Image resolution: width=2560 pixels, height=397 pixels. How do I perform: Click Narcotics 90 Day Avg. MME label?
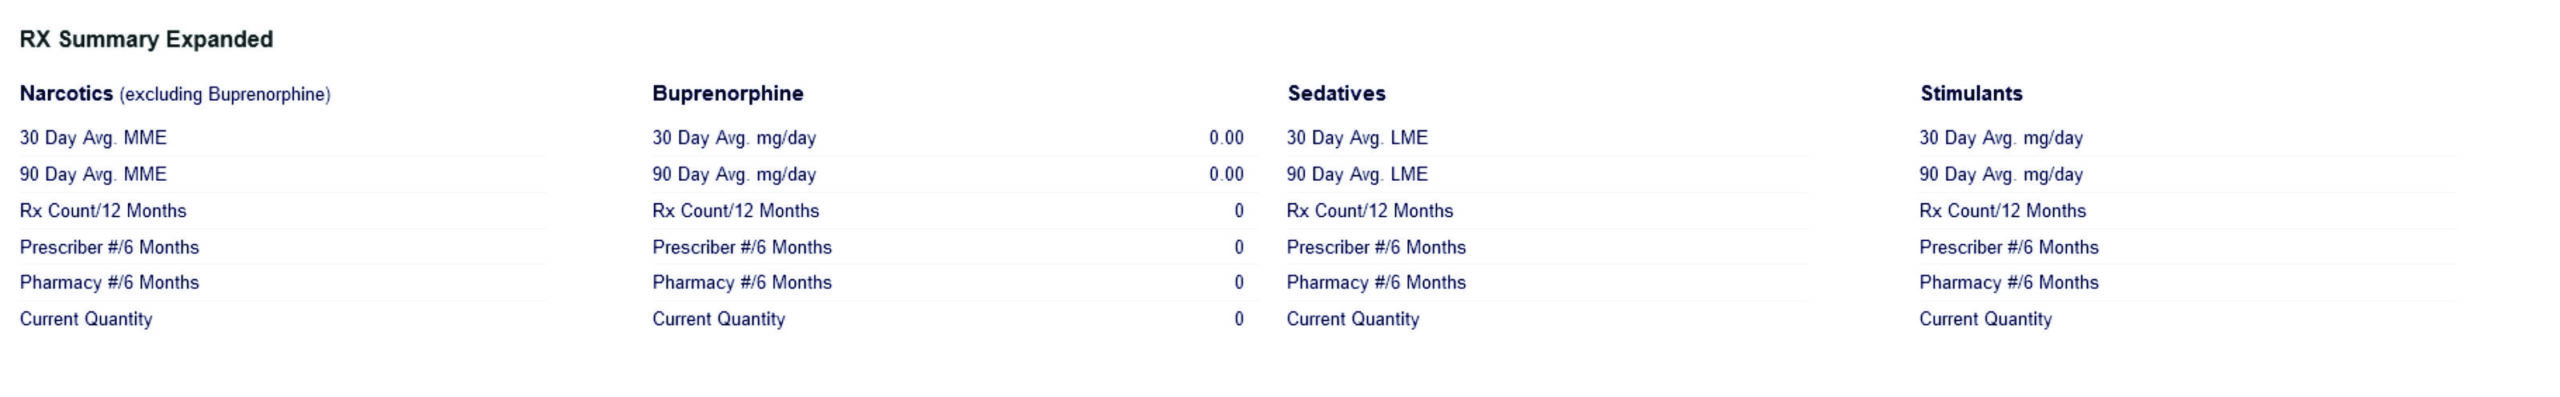pyautogui.click(x=93, y=174)
